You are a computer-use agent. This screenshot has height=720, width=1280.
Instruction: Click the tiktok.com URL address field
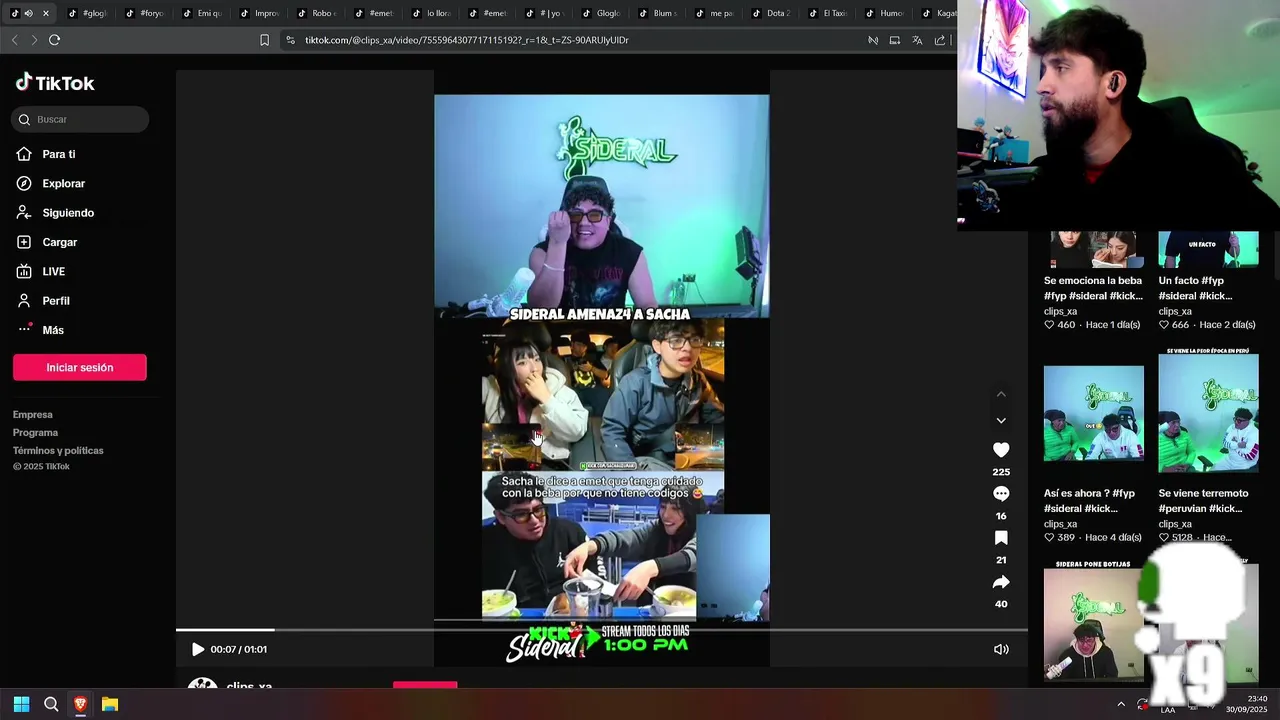[467, 40]
